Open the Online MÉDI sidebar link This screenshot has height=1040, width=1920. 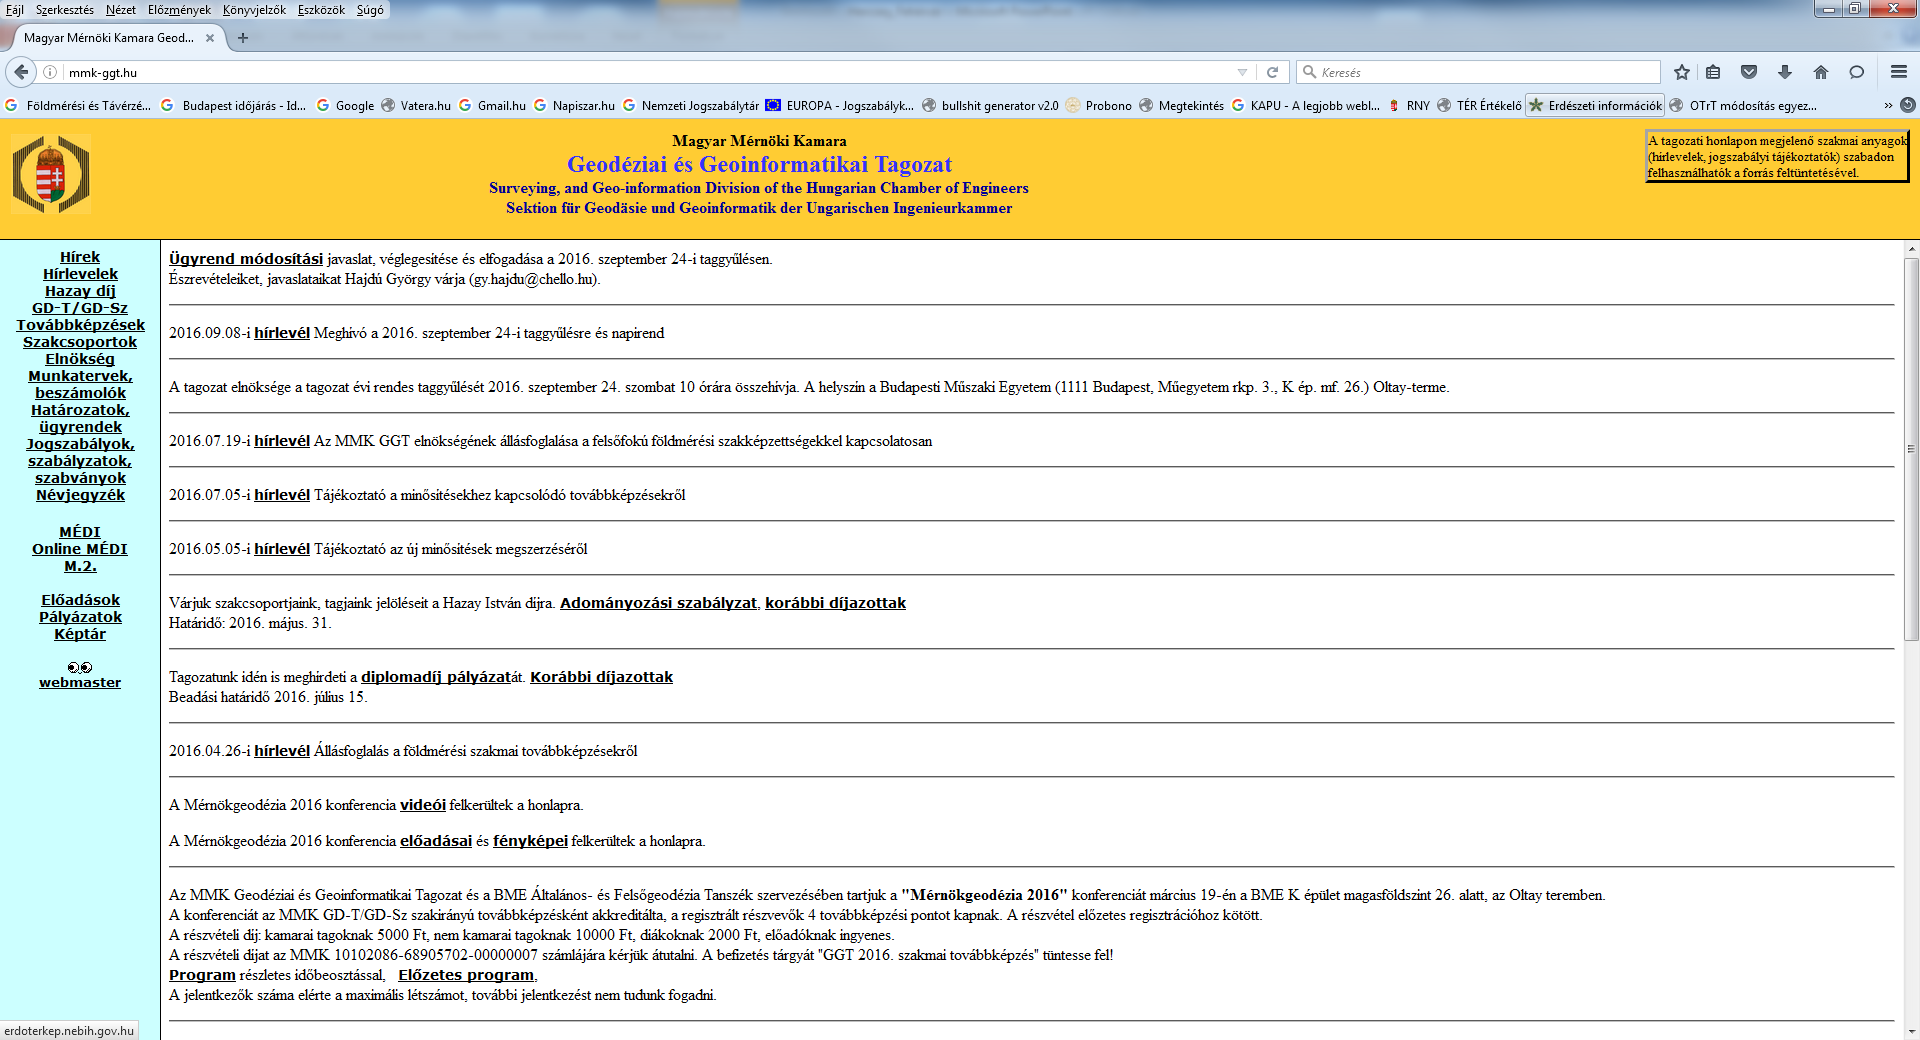[x=80, y=549]
